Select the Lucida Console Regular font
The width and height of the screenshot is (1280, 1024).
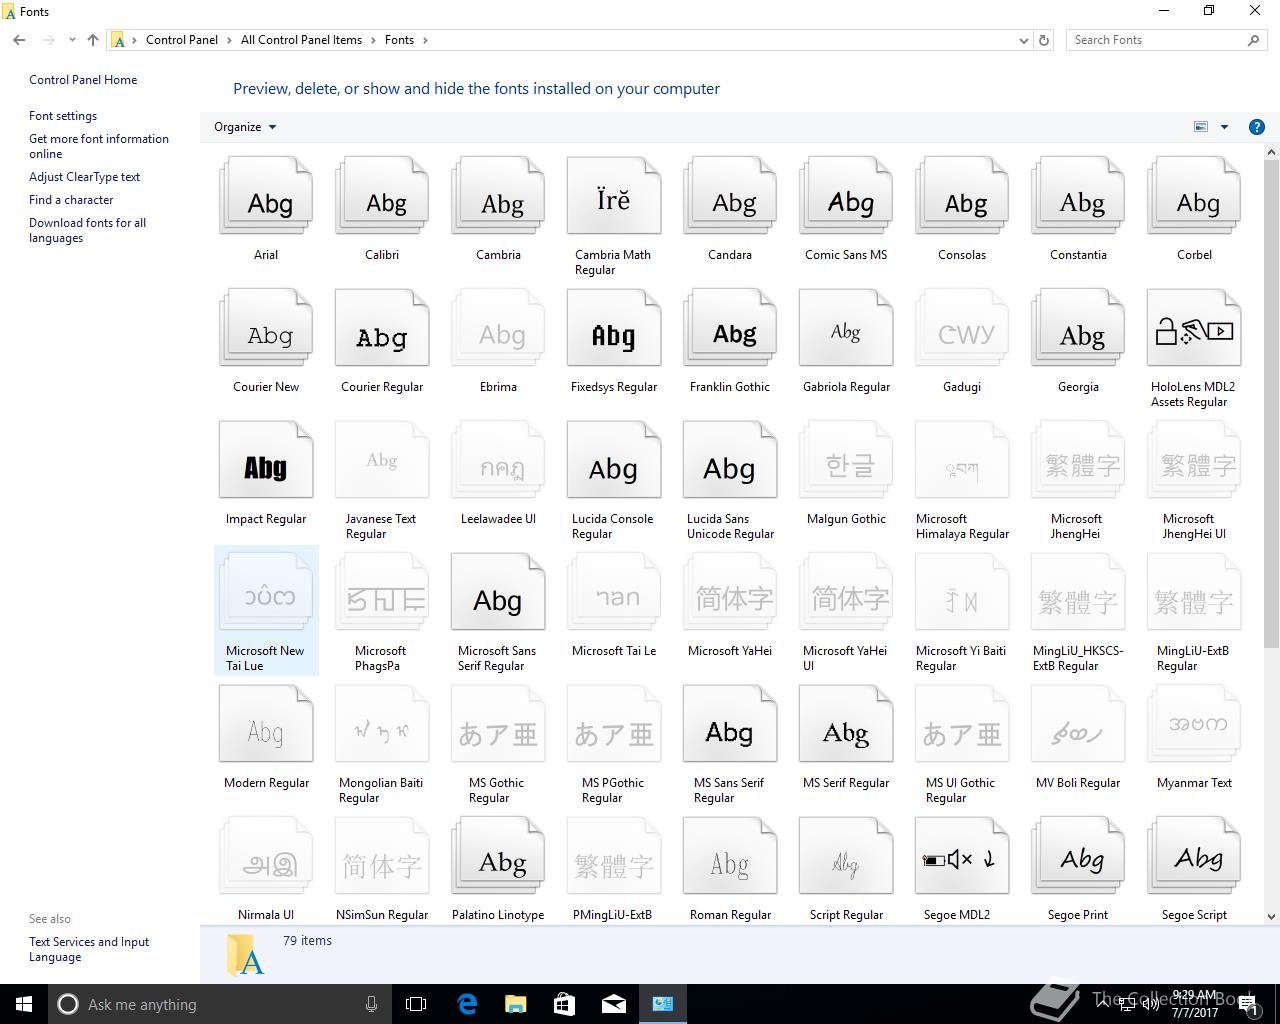pyautogui.click(x=614, y=479)
